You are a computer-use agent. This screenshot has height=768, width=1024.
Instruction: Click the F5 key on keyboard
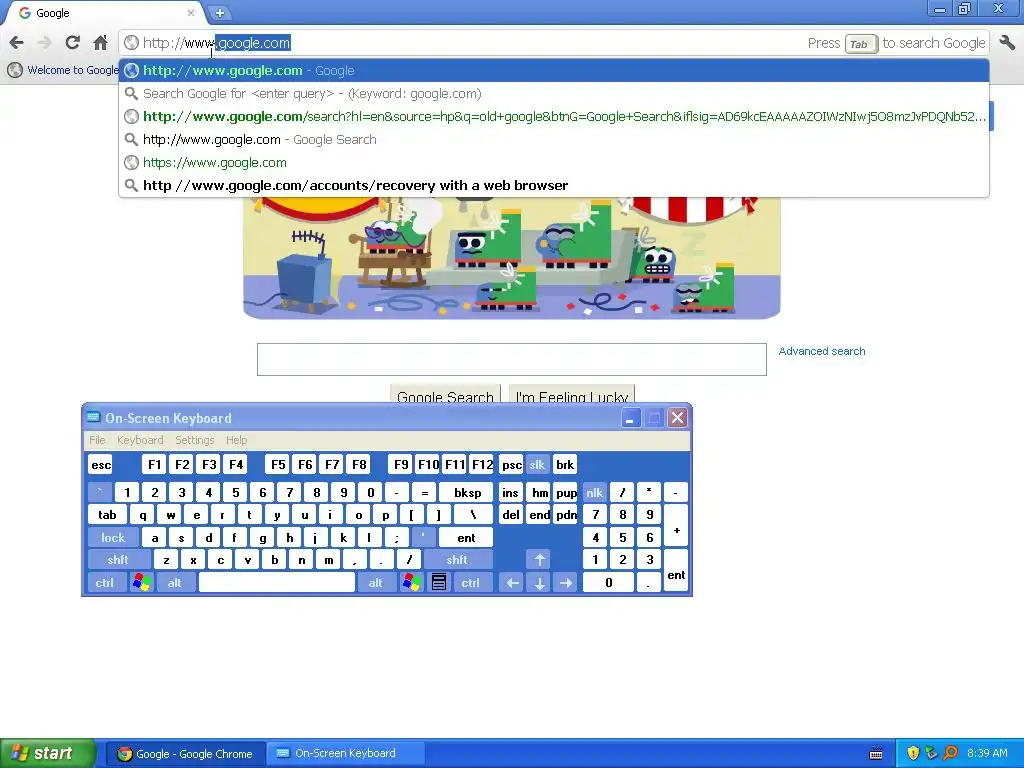tap(278, 464)
